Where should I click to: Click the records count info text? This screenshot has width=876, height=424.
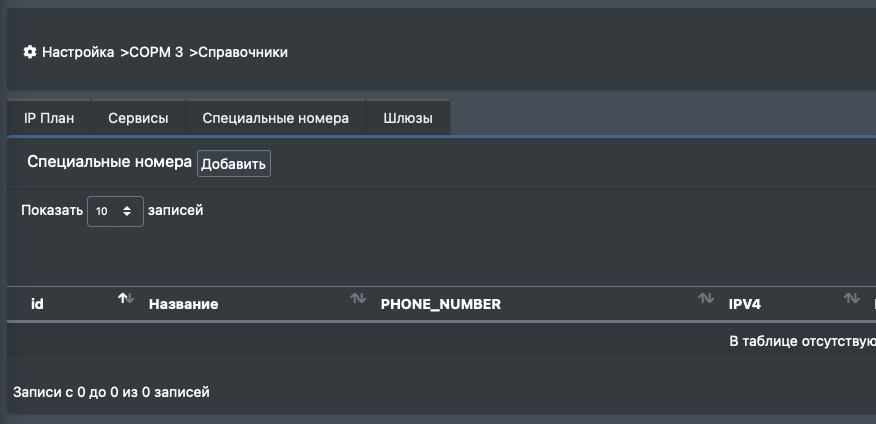pyautogui.click(x=111, y=392)
